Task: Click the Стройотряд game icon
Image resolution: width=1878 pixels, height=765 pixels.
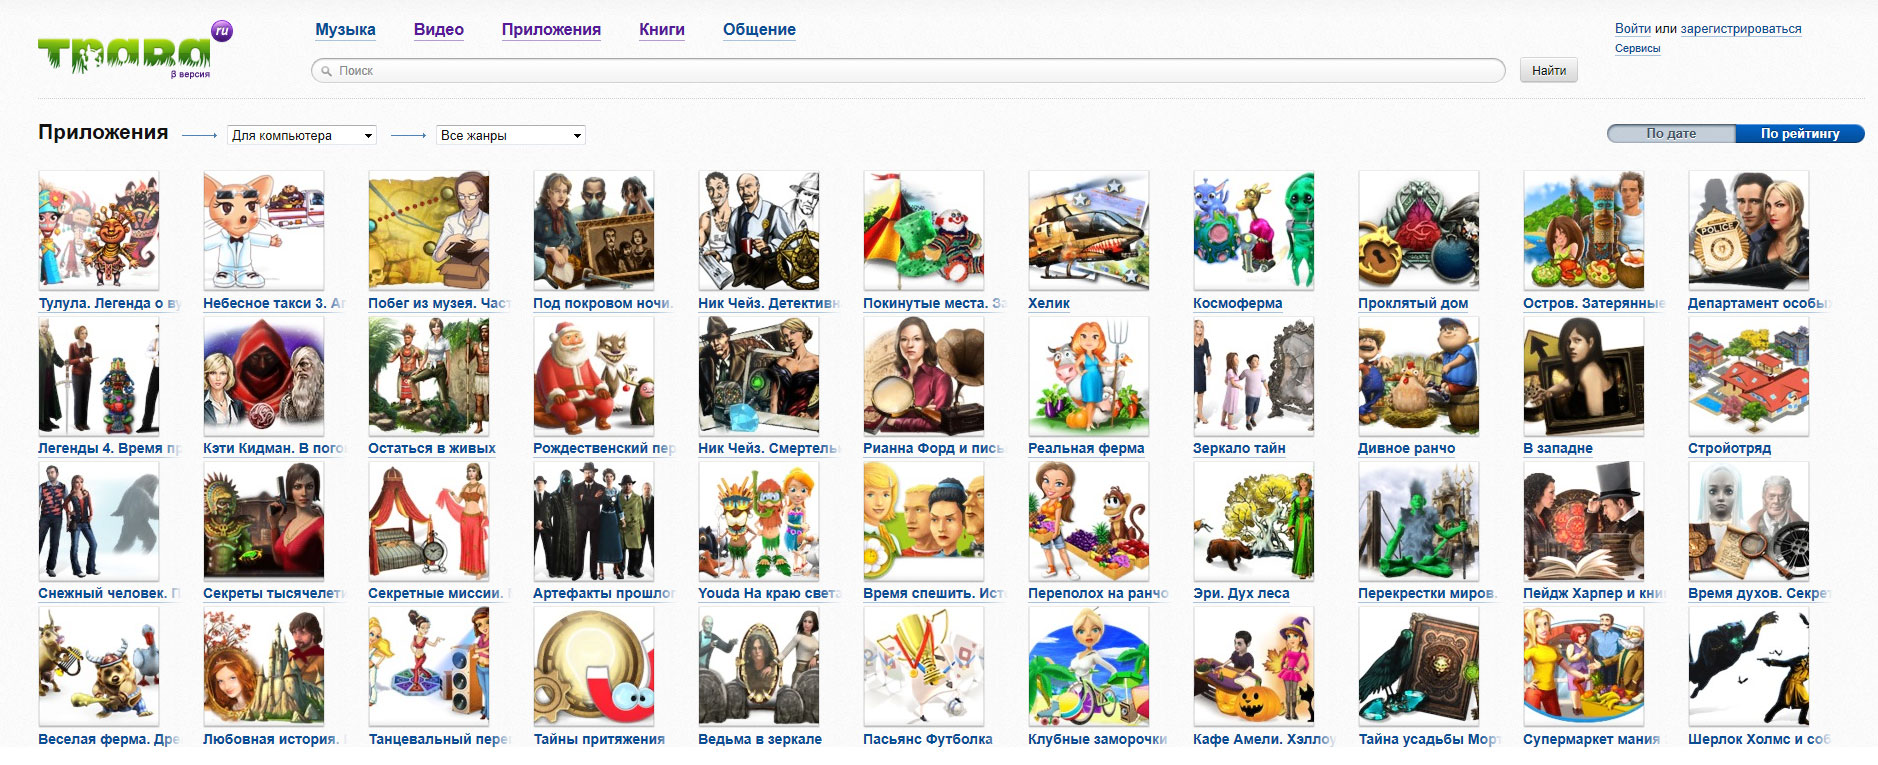Action: [x=1748, y=376]
